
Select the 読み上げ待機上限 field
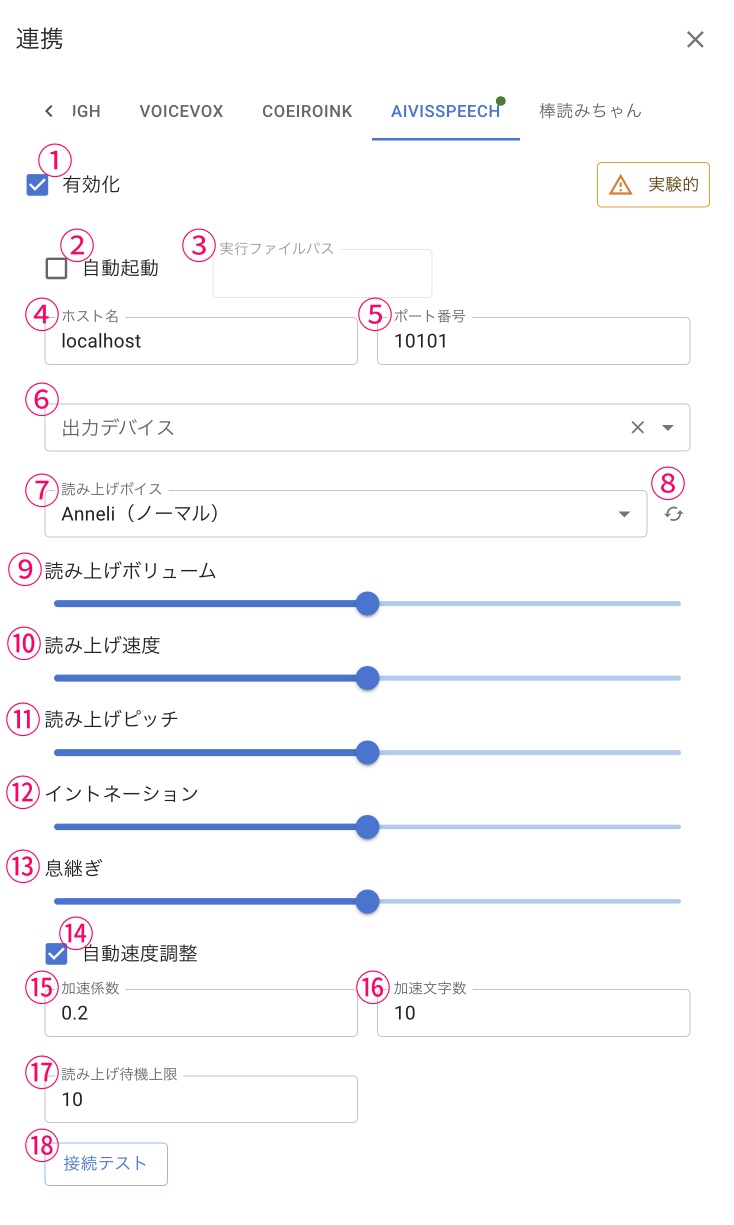coord(200,1100)
